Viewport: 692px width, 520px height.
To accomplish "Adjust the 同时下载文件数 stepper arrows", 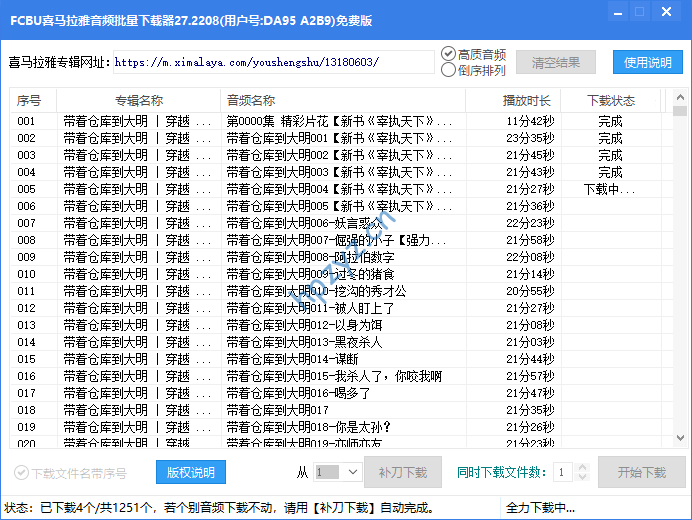I will (567, 472).
